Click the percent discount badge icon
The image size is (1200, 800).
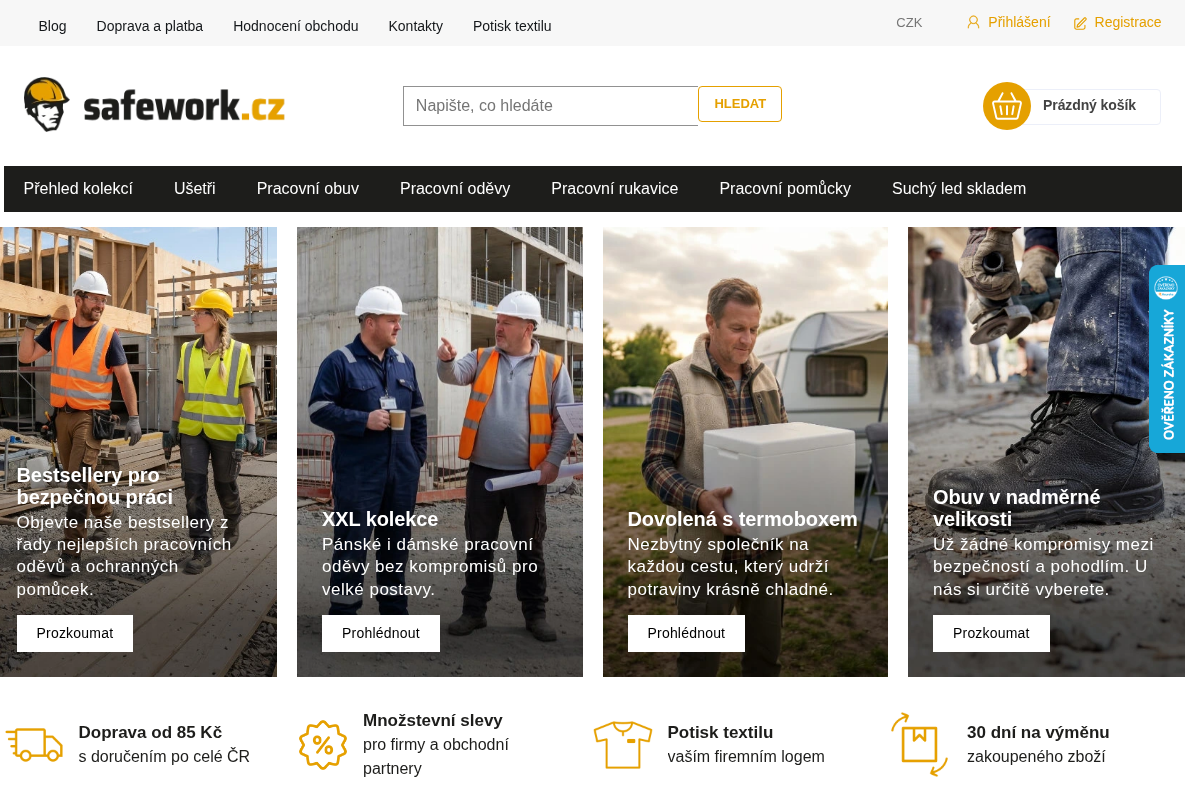click(x=323, y=745)
